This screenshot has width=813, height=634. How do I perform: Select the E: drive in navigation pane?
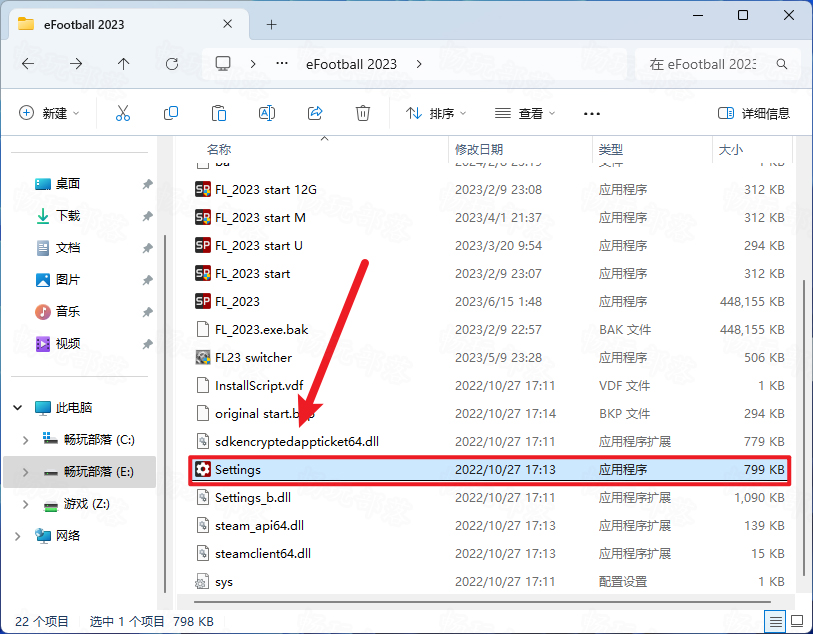[x=79, y=472]
